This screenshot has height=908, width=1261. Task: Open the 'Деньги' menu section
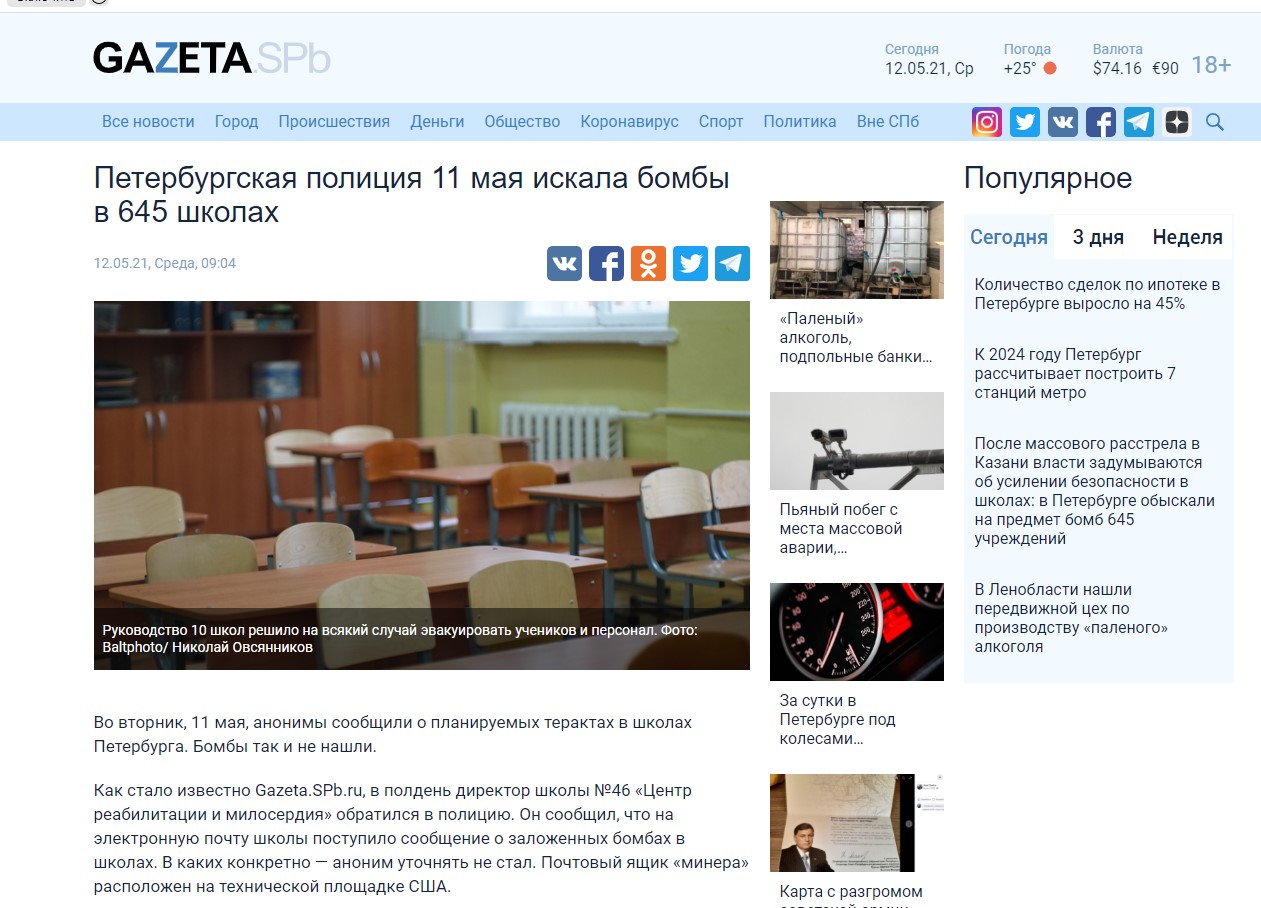437,122
